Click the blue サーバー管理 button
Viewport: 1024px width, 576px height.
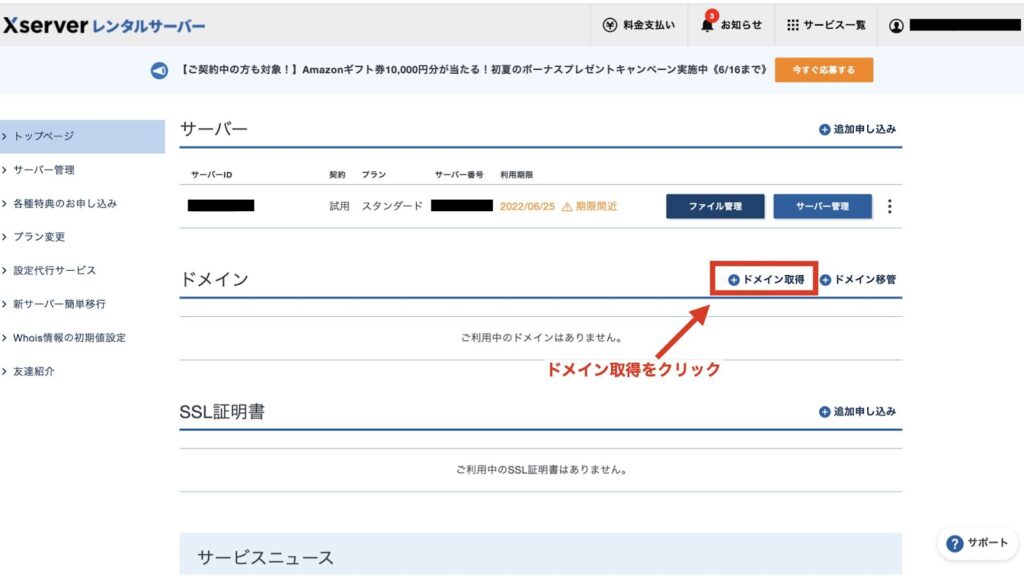point(822,206)
